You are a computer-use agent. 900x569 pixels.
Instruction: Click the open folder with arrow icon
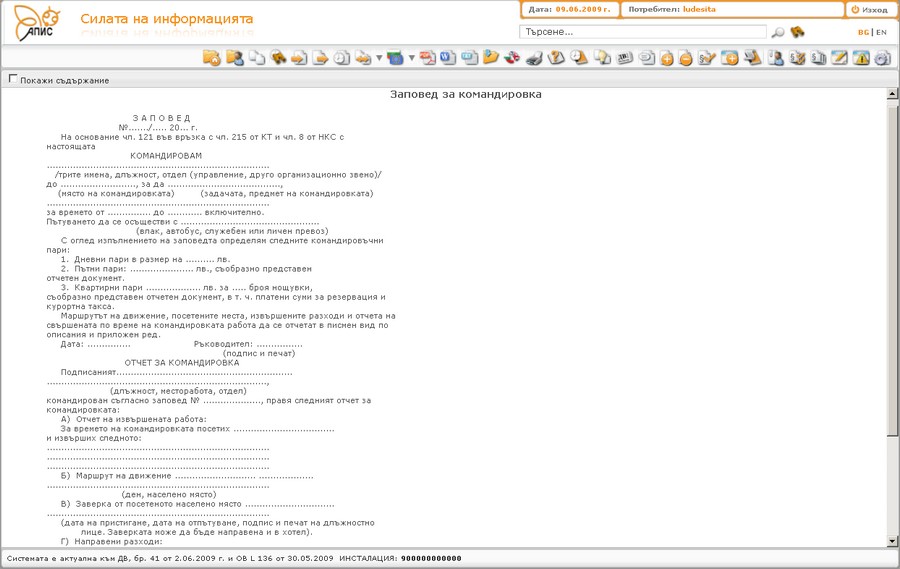click(x=490, y=57)
